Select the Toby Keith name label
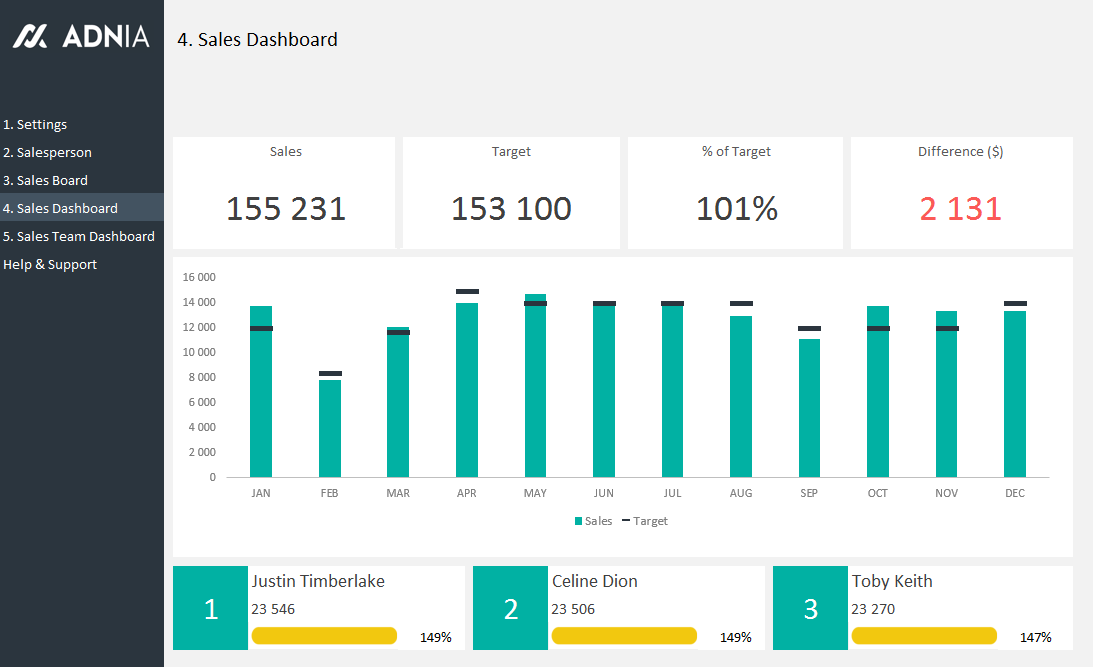This screenshot has width=1093, height=667. pos(892,581)
